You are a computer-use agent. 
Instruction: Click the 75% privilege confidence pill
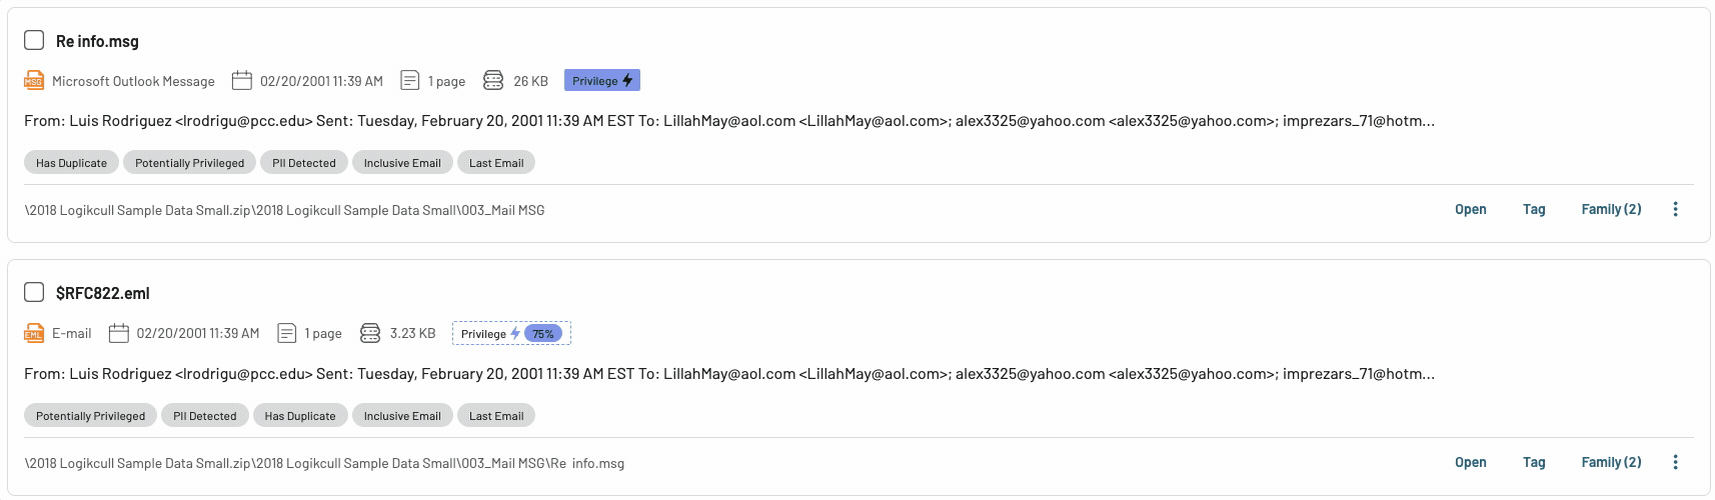[x=543, y=333]
